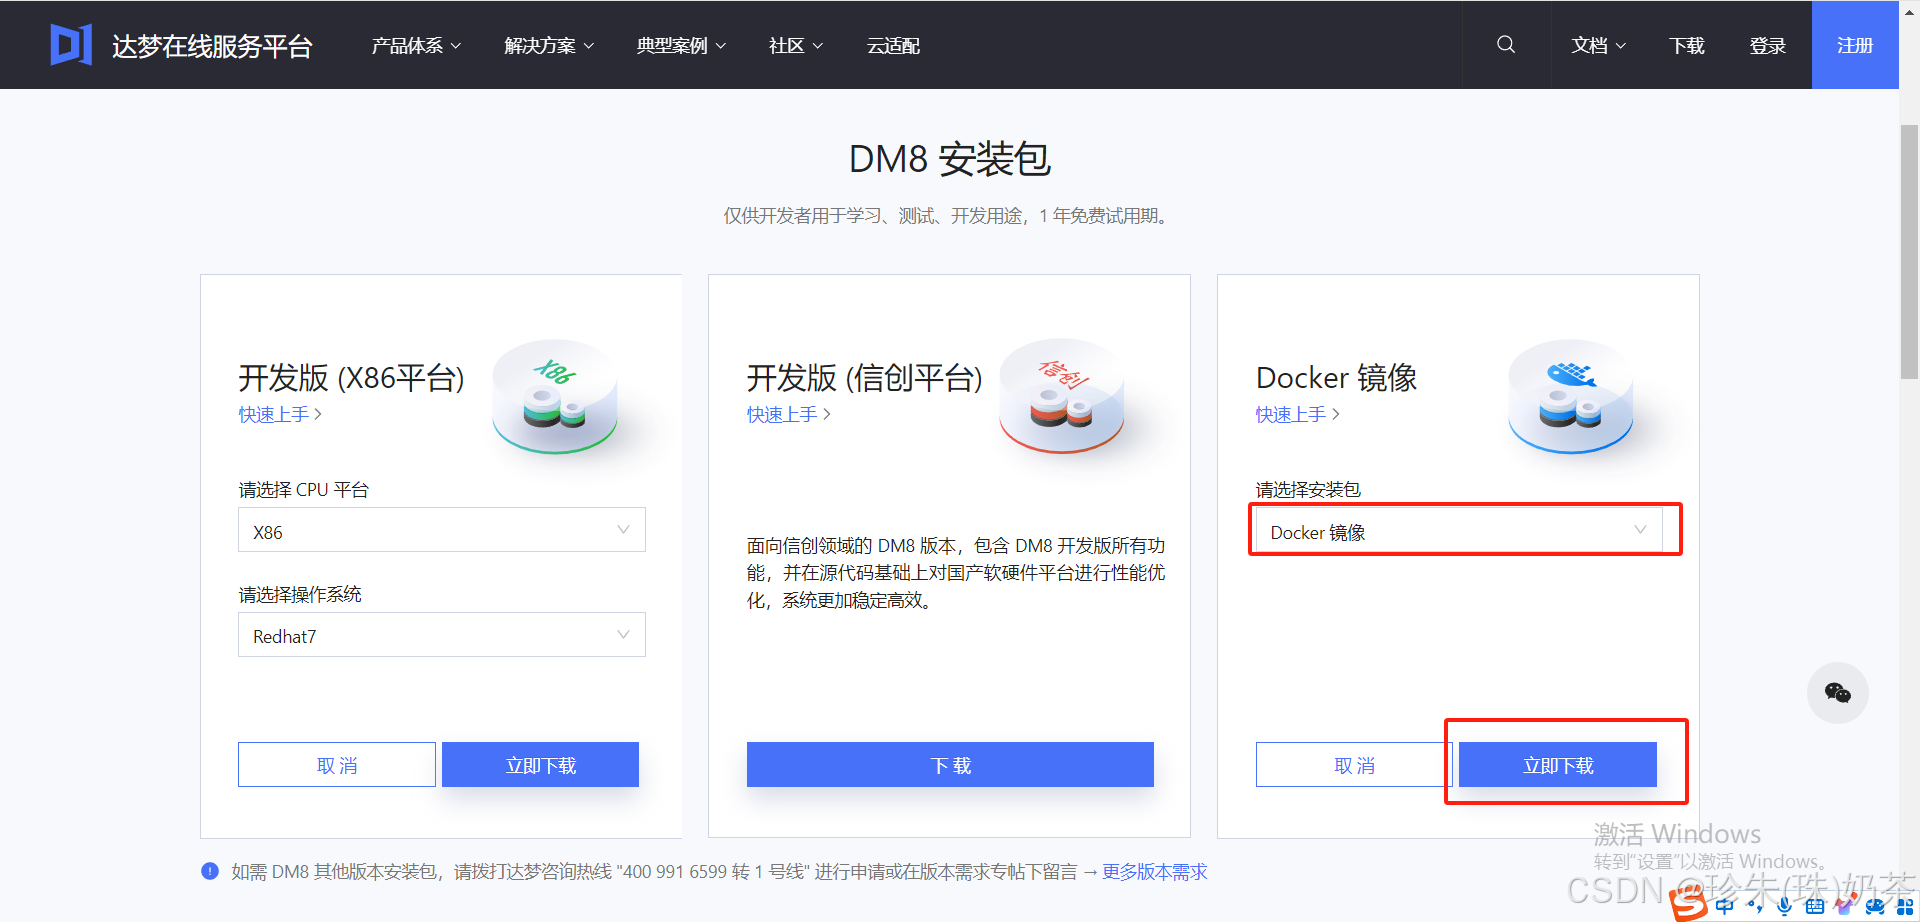Click the Docker 镜像 card title
Screen dimensions: 1920x922
pyautogui.click(x=1337, y=378)
